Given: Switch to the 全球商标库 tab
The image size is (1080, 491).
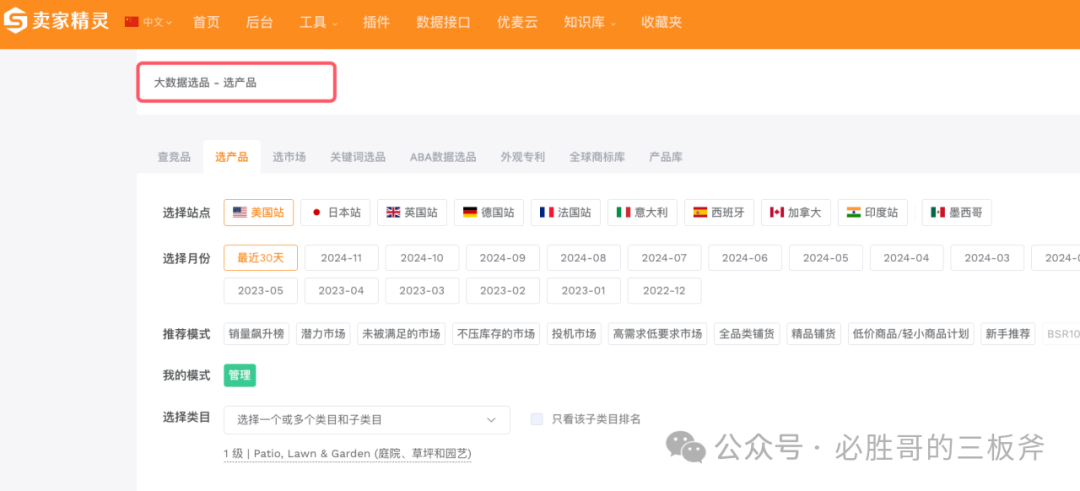Looking at the screenshot, I should [597, 157].
